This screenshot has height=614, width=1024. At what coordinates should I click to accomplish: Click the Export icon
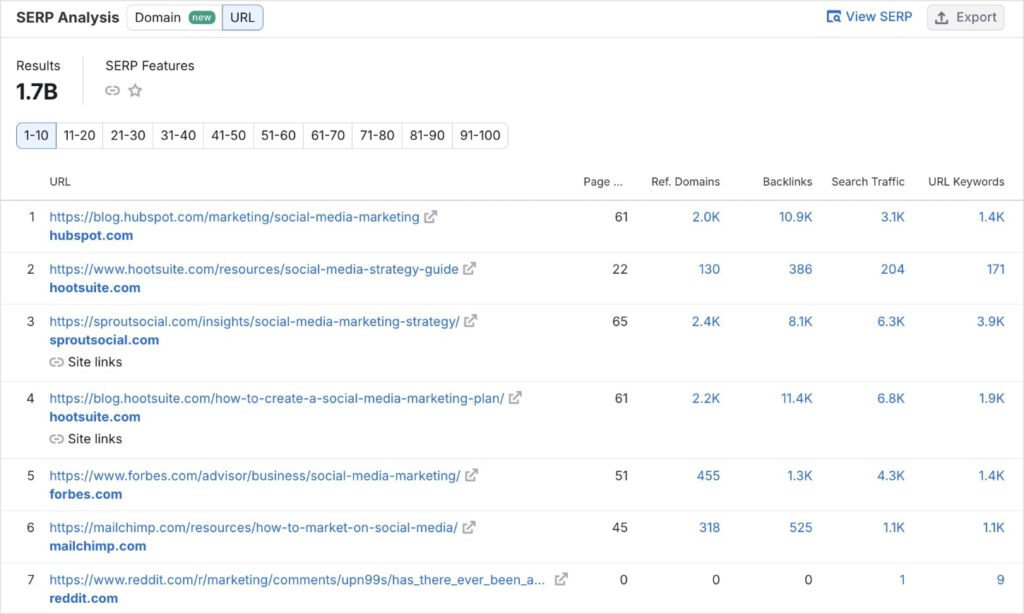click(942, 17)
